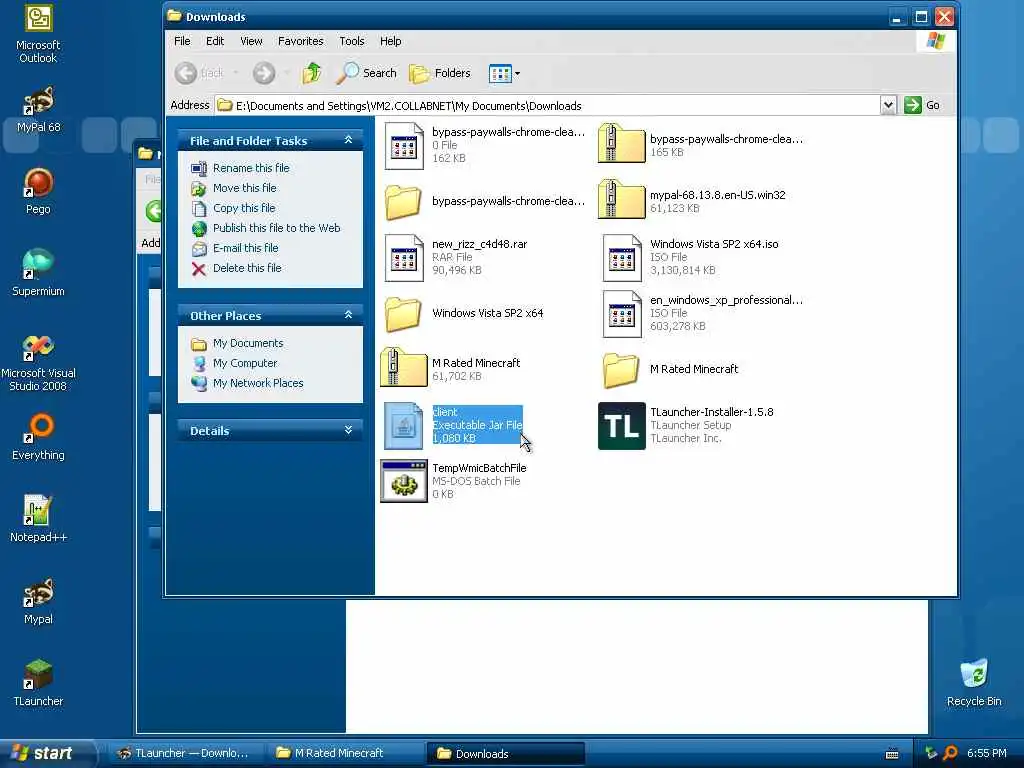The width and height of the screenshot is (1024, 768).
Task: Select the Windows Vista SP2 x64 folder icon
Action: pos(403,314)
